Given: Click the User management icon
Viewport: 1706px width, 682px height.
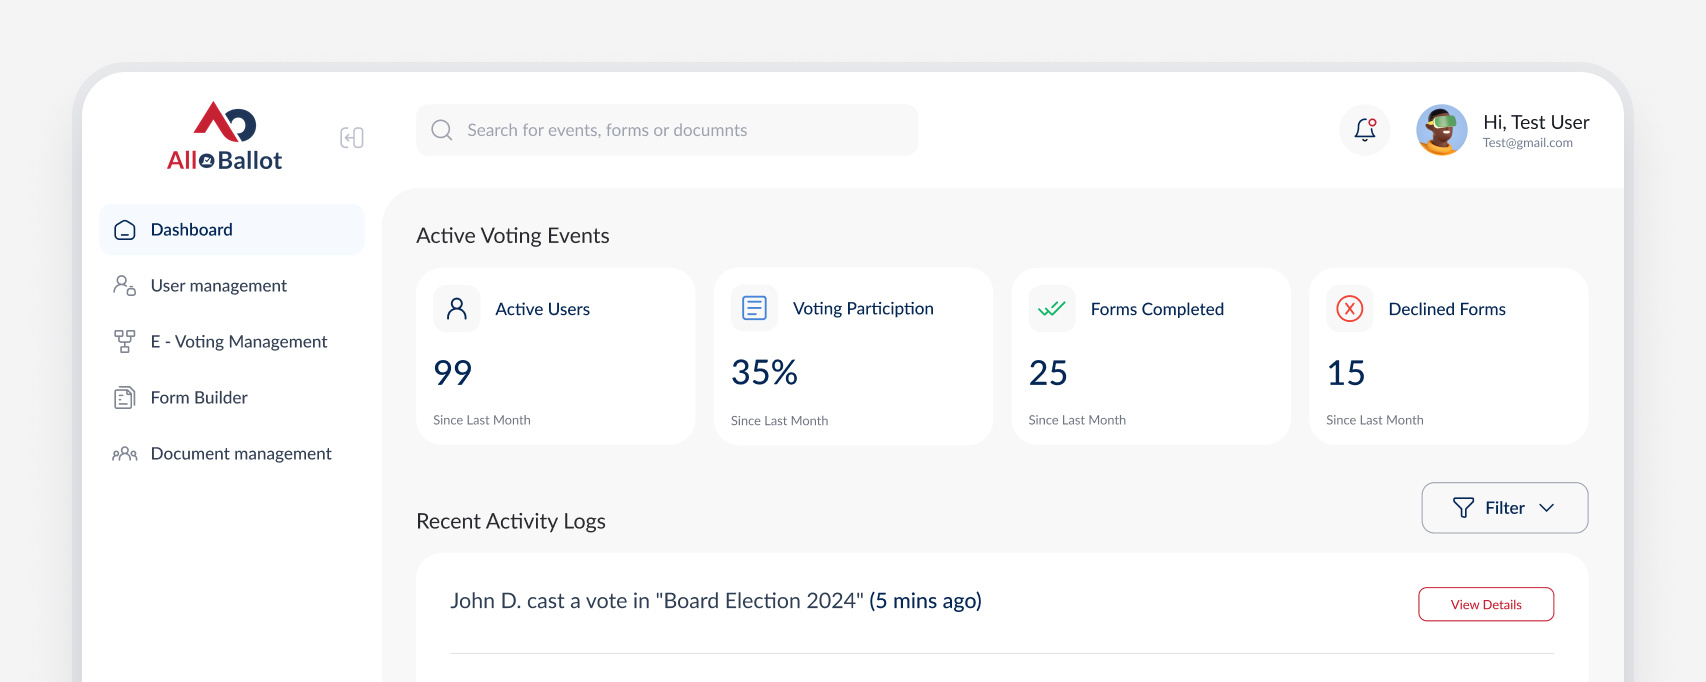Looking at the screenshot, I should 125,286.
